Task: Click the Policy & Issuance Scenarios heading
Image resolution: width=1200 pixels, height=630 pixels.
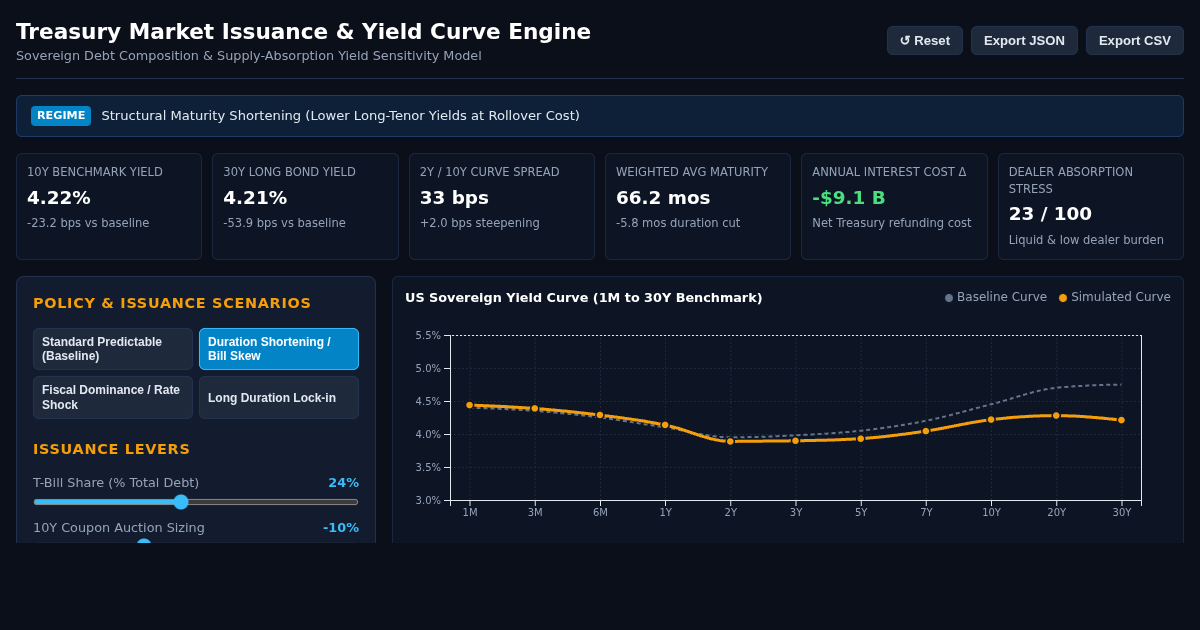Action: 172,303
